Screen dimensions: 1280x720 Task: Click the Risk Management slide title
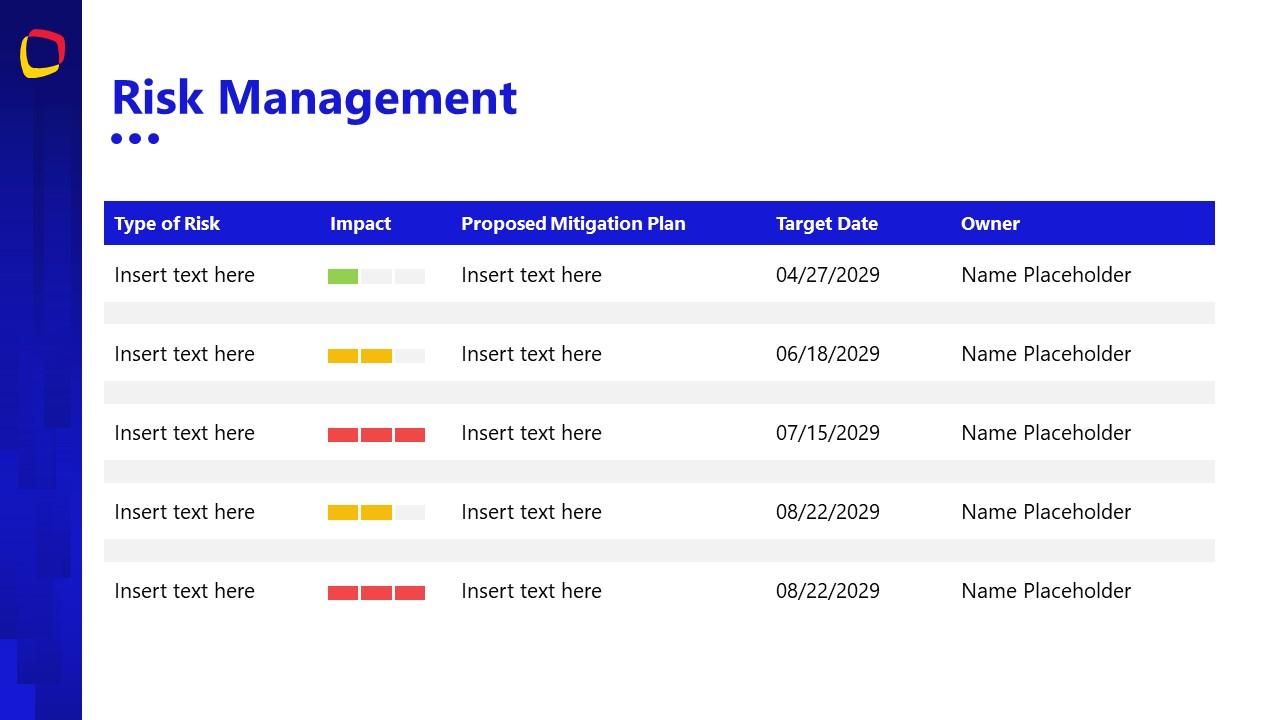click(315, 97)
